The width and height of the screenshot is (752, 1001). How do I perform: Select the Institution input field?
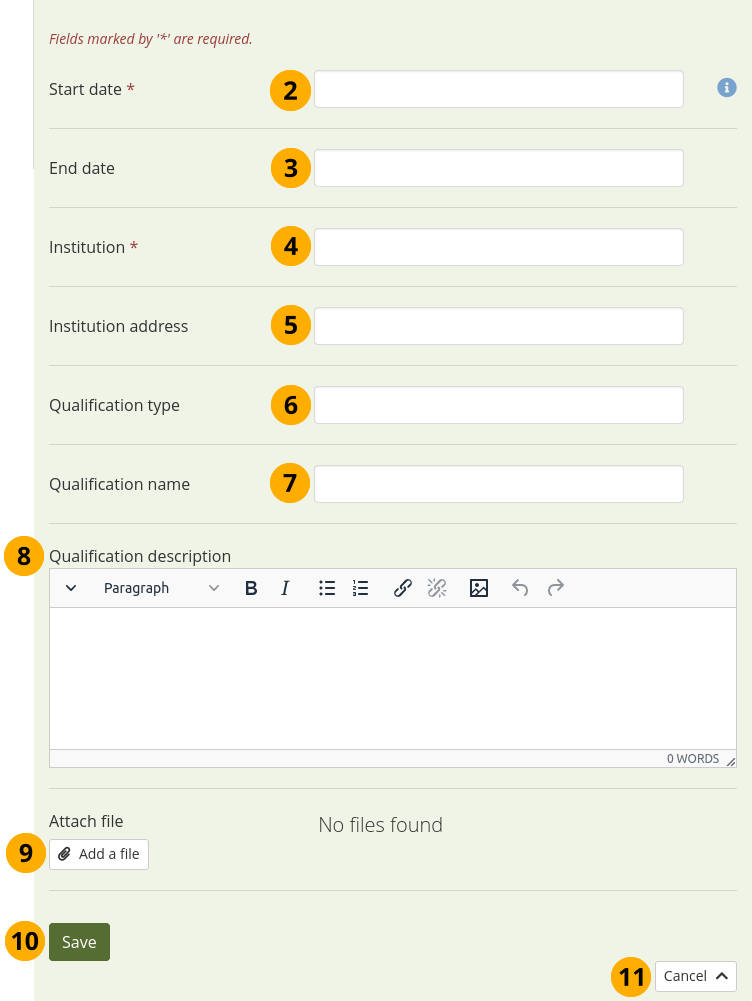[498, 247]
